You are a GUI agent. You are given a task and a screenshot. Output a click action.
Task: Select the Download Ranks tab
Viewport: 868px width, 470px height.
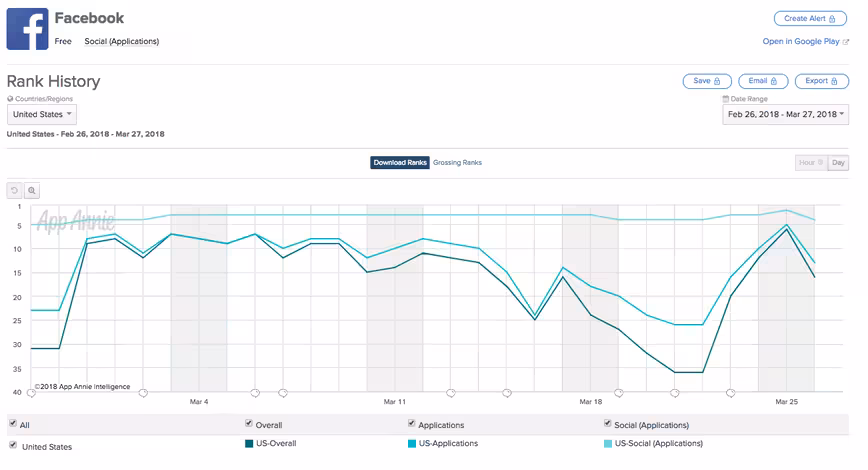pyautogui.click(x=400, y=163)
